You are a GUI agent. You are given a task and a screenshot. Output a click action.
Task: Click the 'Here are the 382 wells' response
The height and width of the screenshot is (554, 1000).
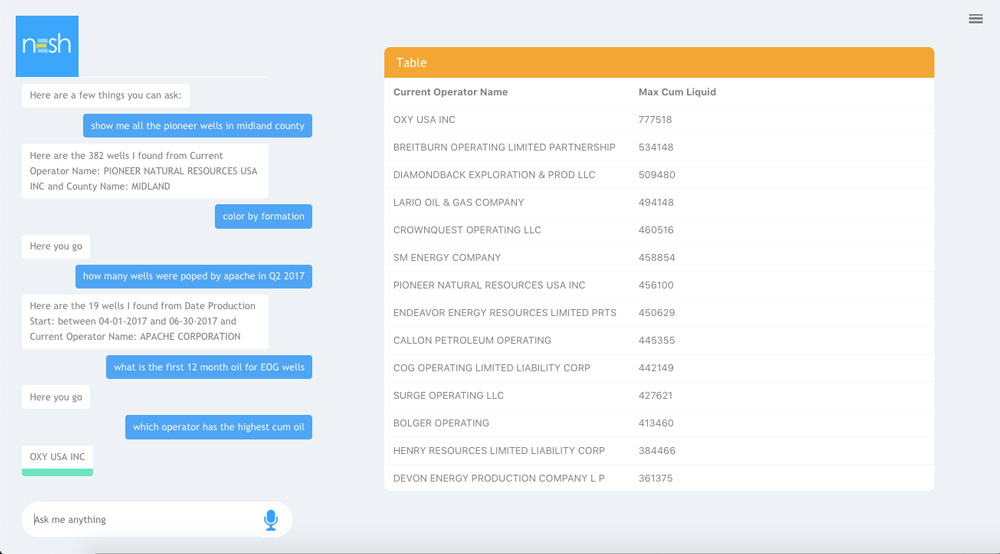145,171
